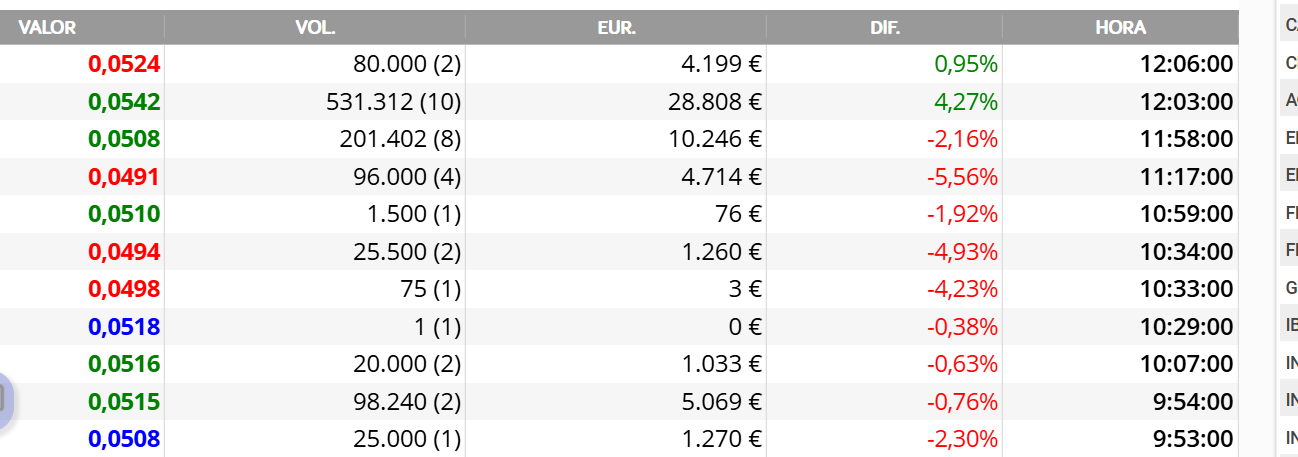
Task: Click the 4,27% difference cell
Action: [966, 102]
